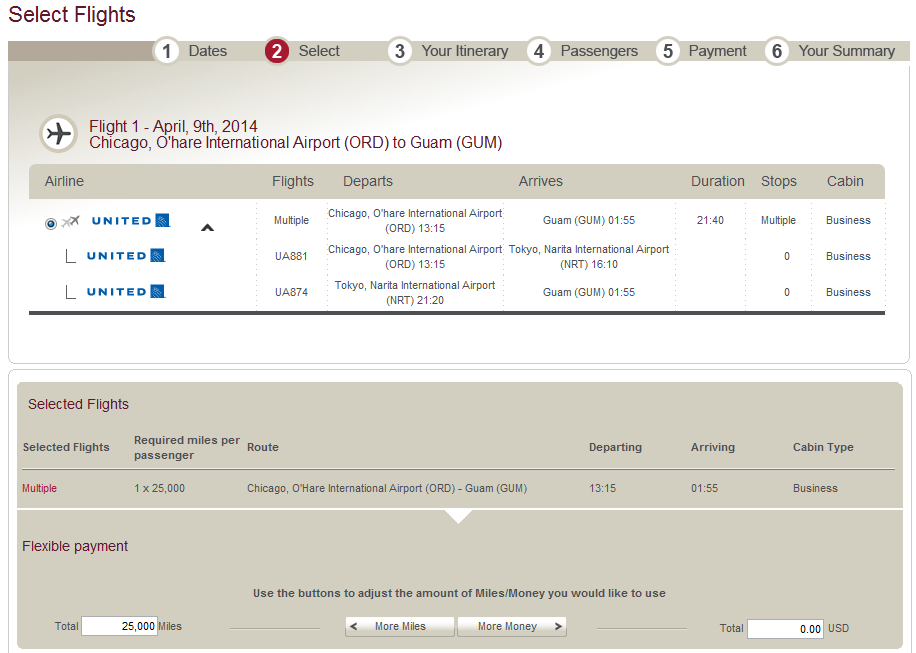
Task: Click the Duration column header
Action: point(717,181)
